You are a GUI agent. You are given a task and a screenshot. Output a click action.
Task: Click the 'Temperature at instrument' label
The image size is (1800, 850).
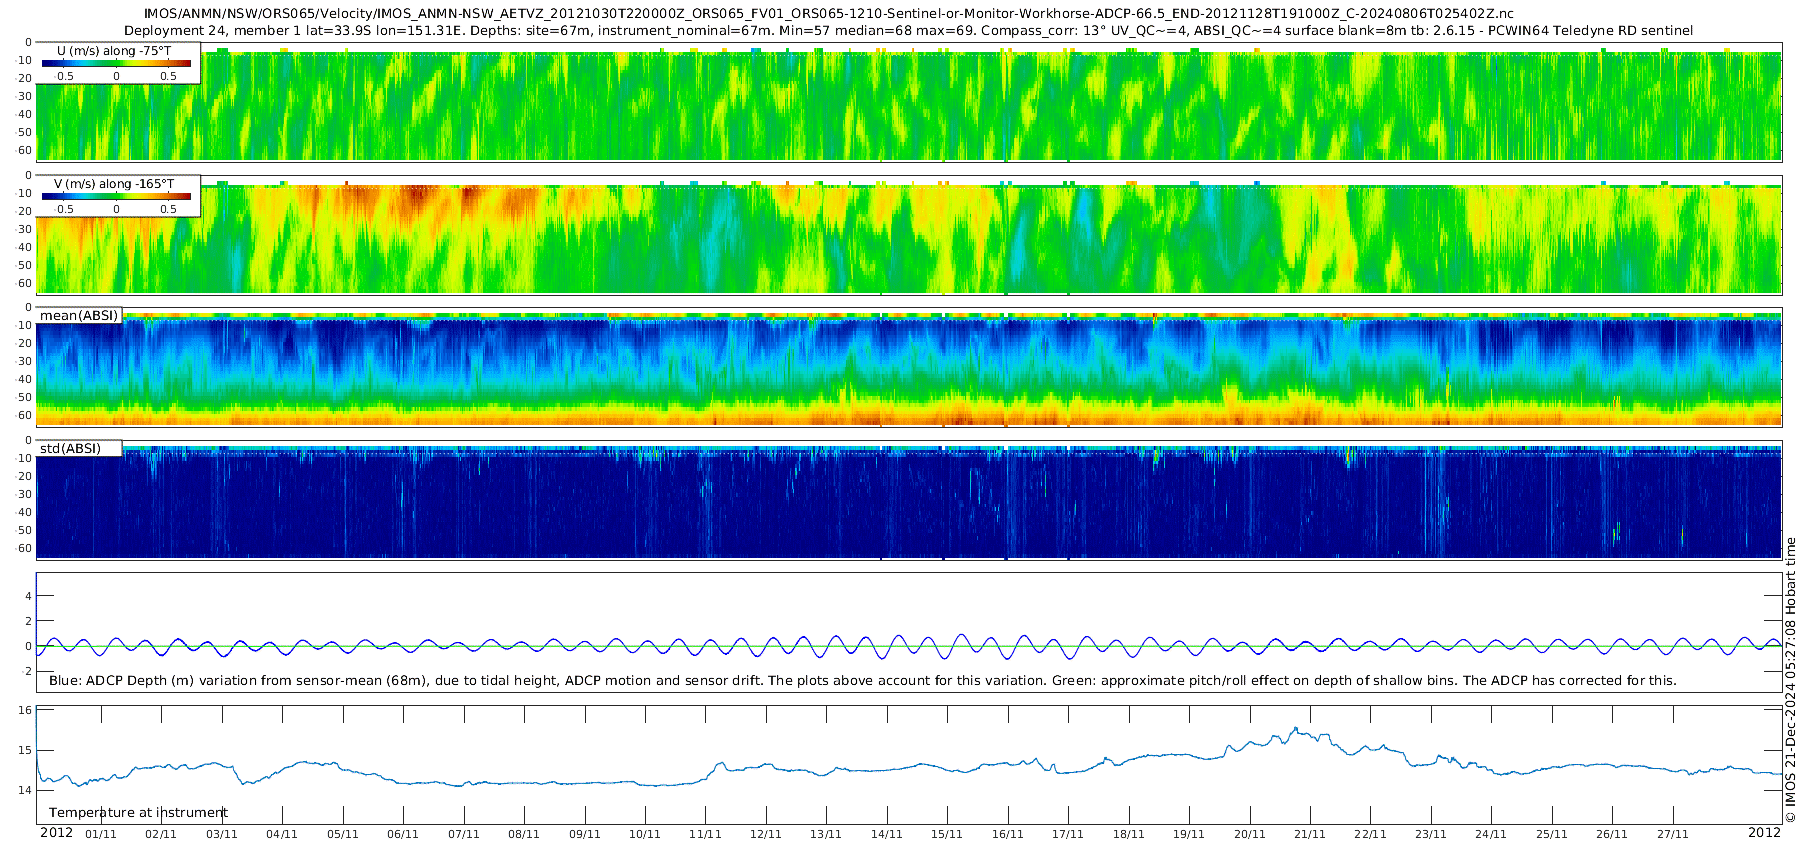138,813
